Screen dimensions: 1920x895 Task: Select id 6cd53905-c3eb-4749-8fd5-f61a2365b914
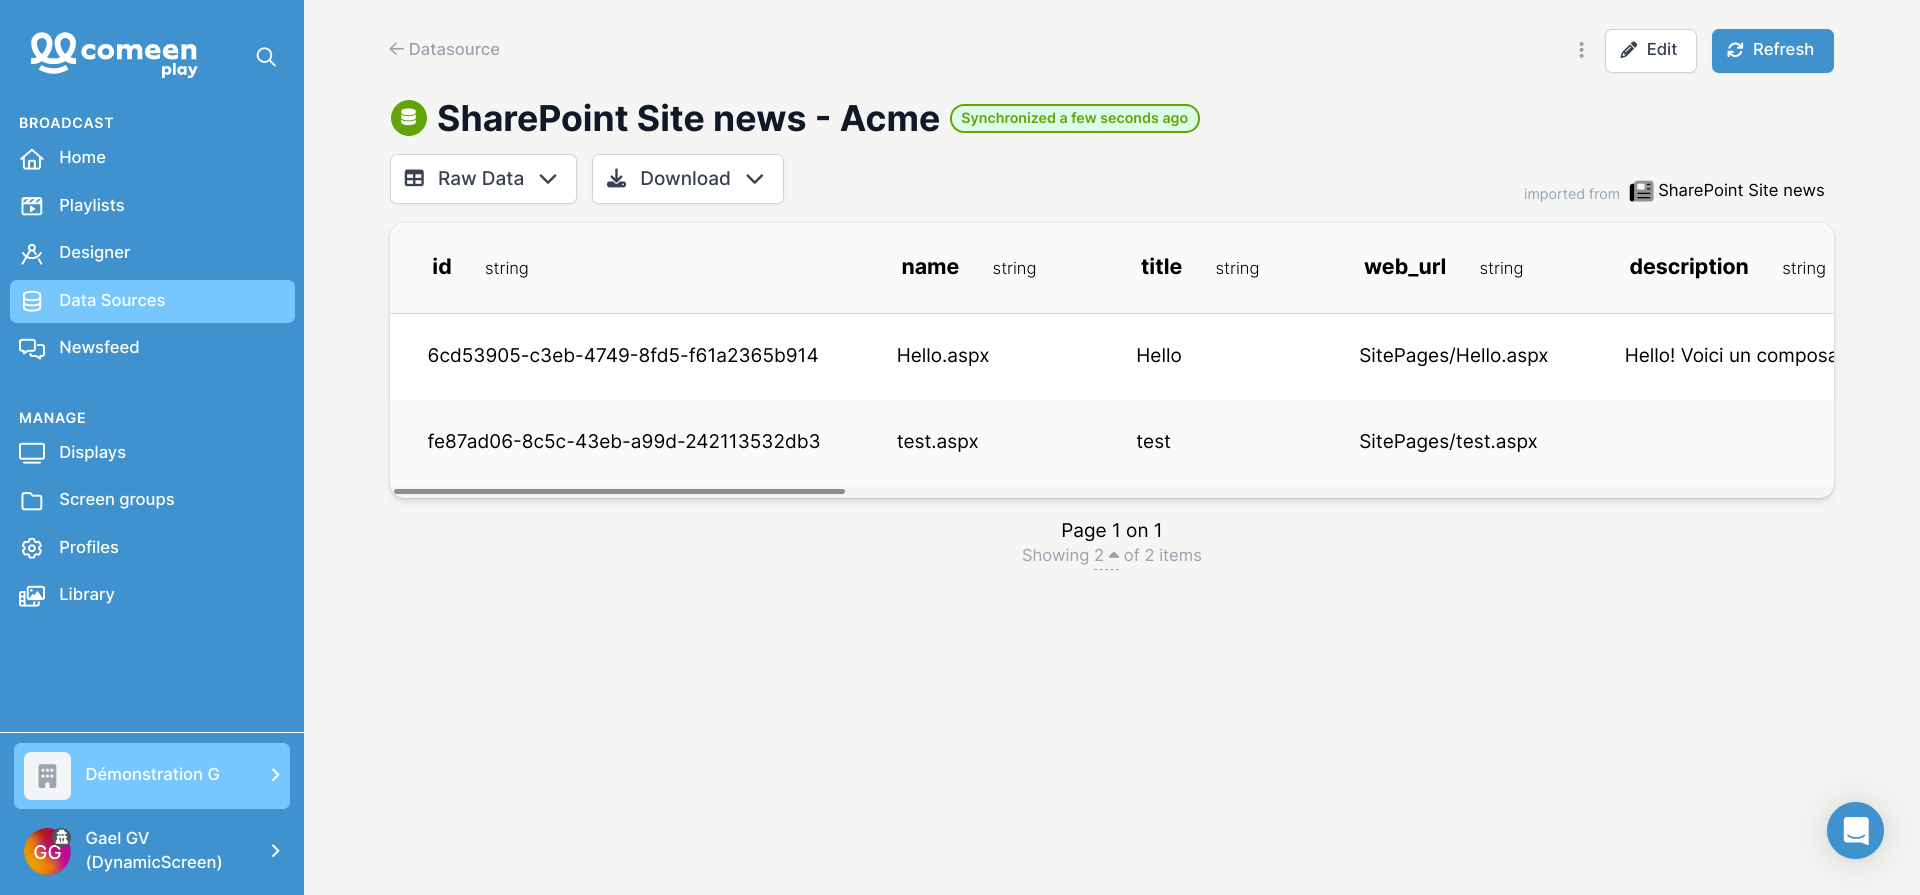[622, 356]
